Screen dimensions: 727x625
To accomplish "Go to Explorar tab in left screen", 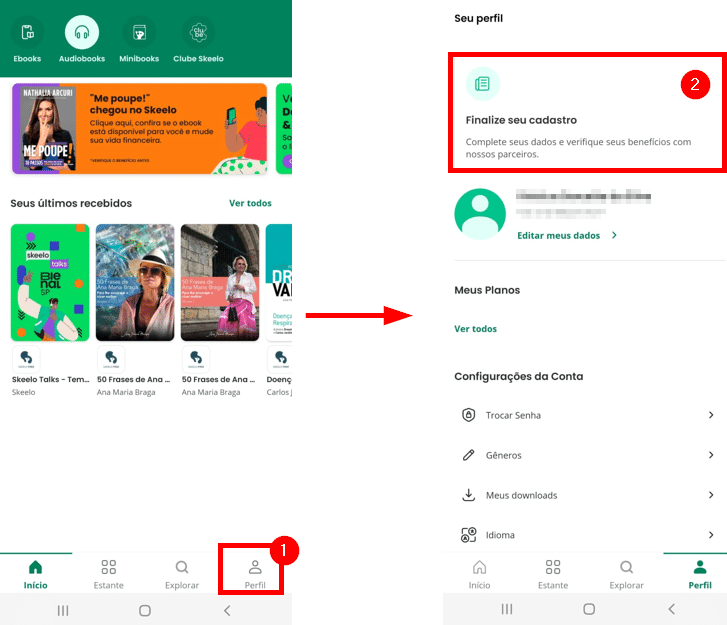I will tap(182, 574).
